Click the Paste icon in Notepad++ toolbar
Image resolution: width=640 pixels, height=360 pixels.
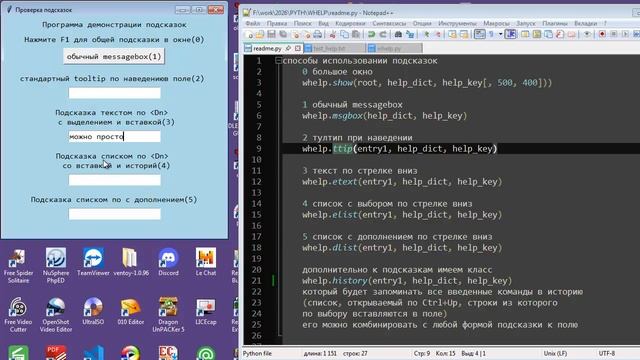tap(356, 35)
